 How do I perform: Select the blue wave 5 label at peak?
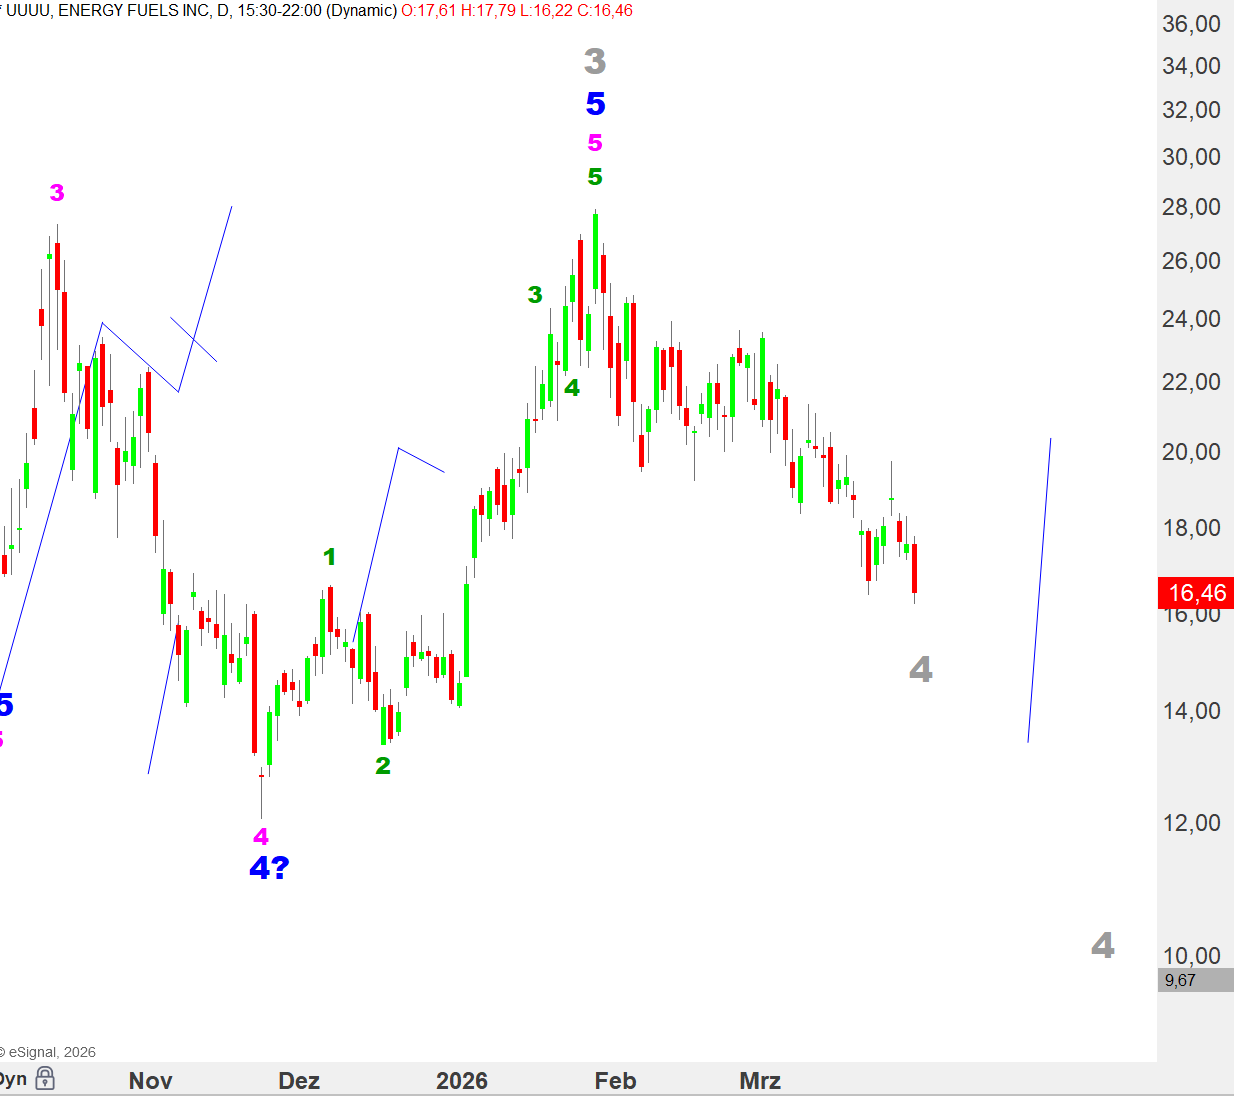[595, 104]
